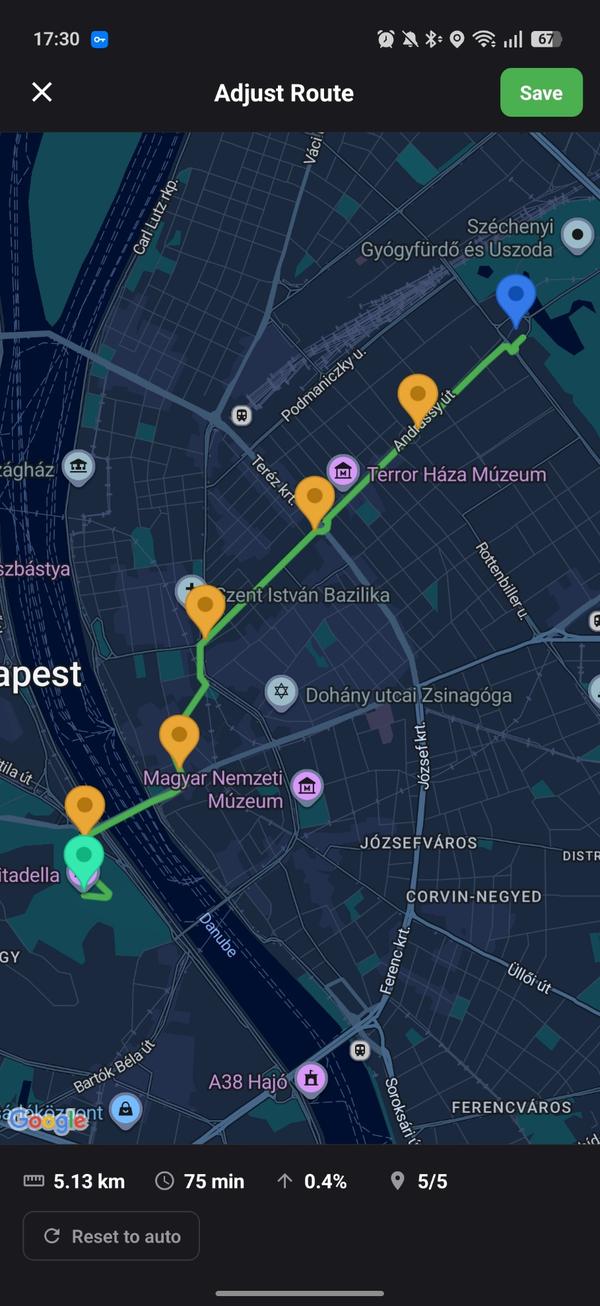Screen dimensions: 600x1306
Task: Tap orange waypoint by the Danube bridge
Action: tap(85, 810)
